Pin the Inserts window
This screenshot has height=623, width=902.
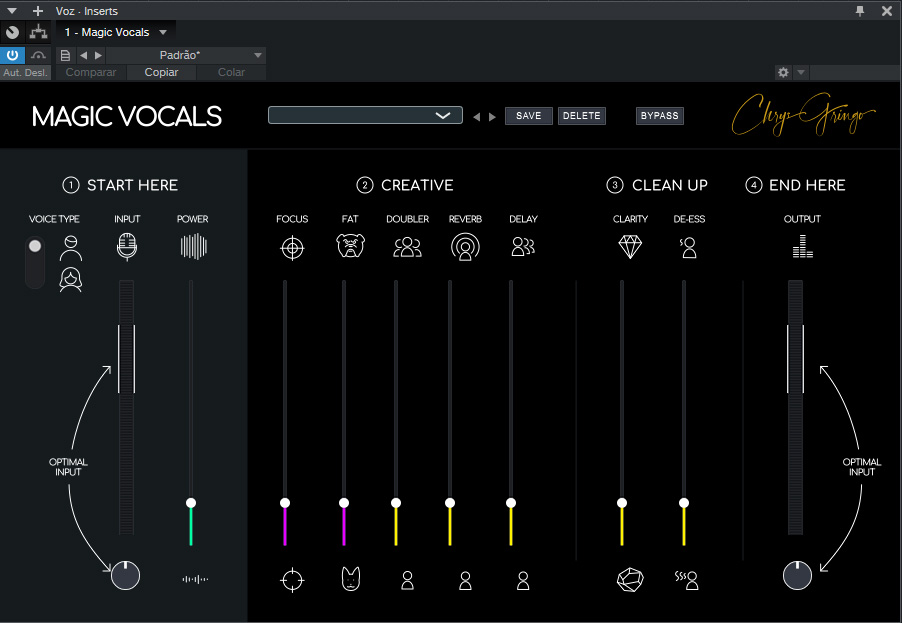pyautogui.click(x=860, y=11)
